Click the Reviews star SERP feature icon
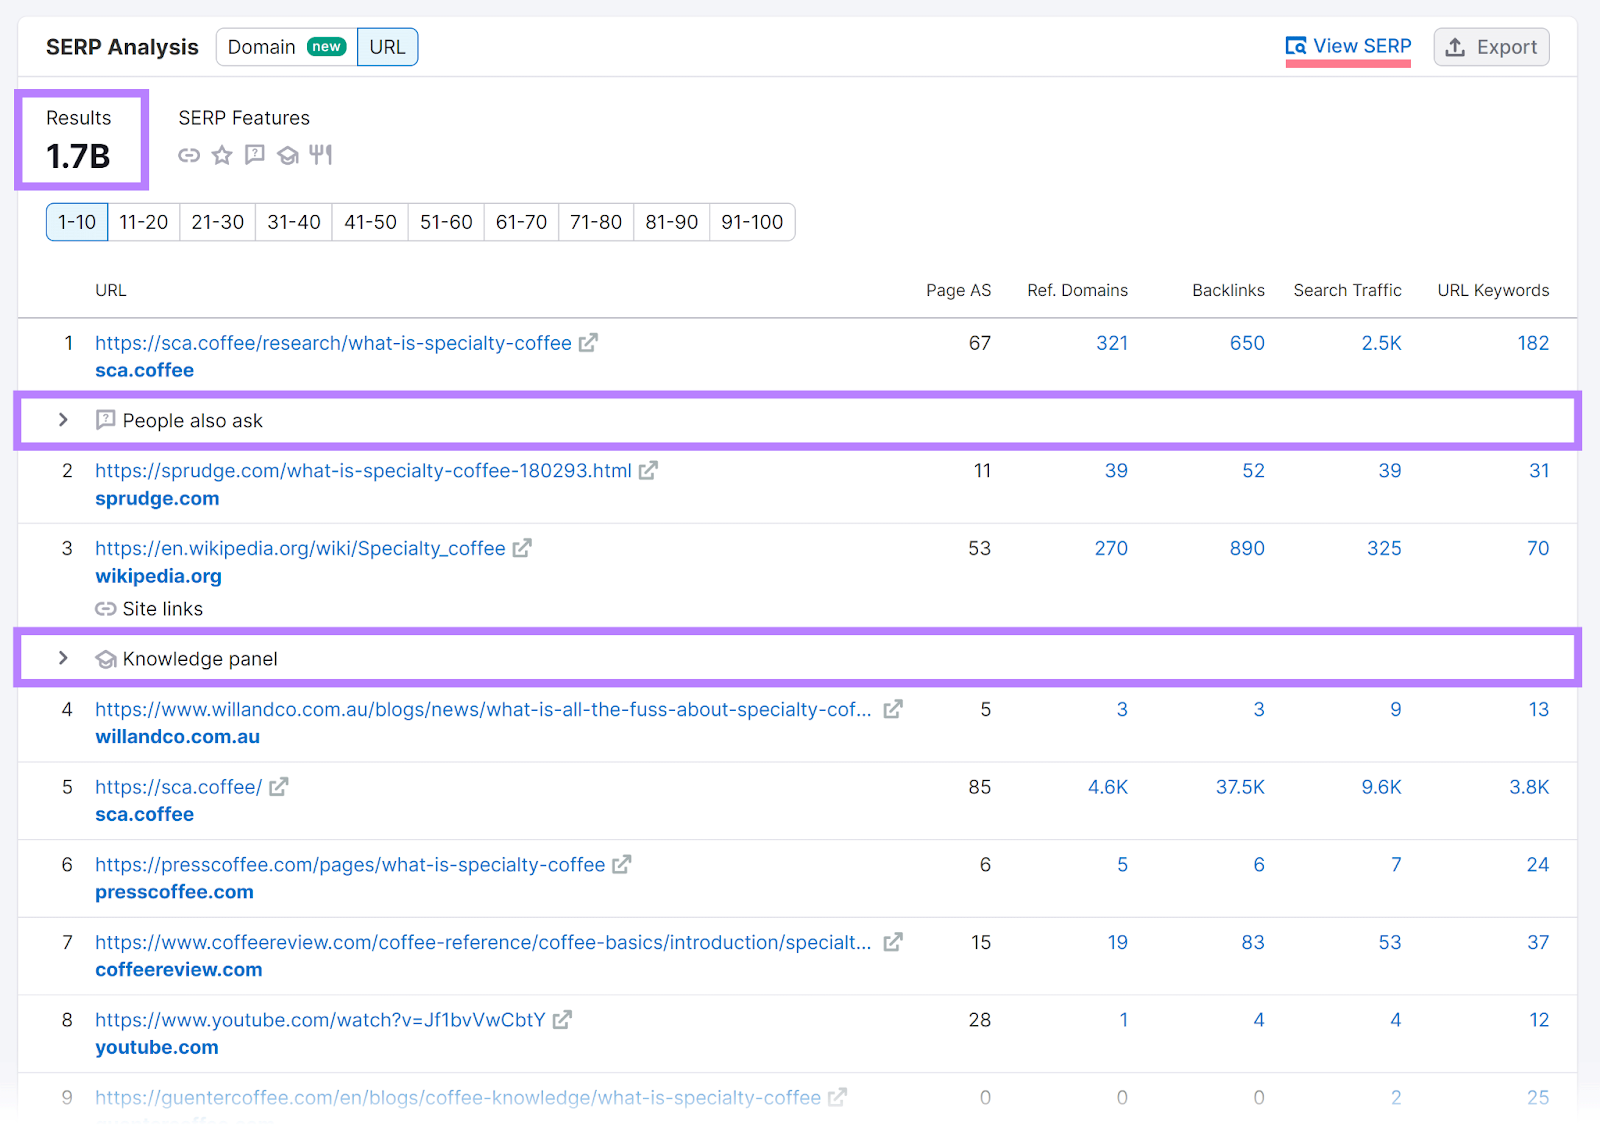Image resolution: width=1600 pixels, height=1125 pixels. pos(221,155)
